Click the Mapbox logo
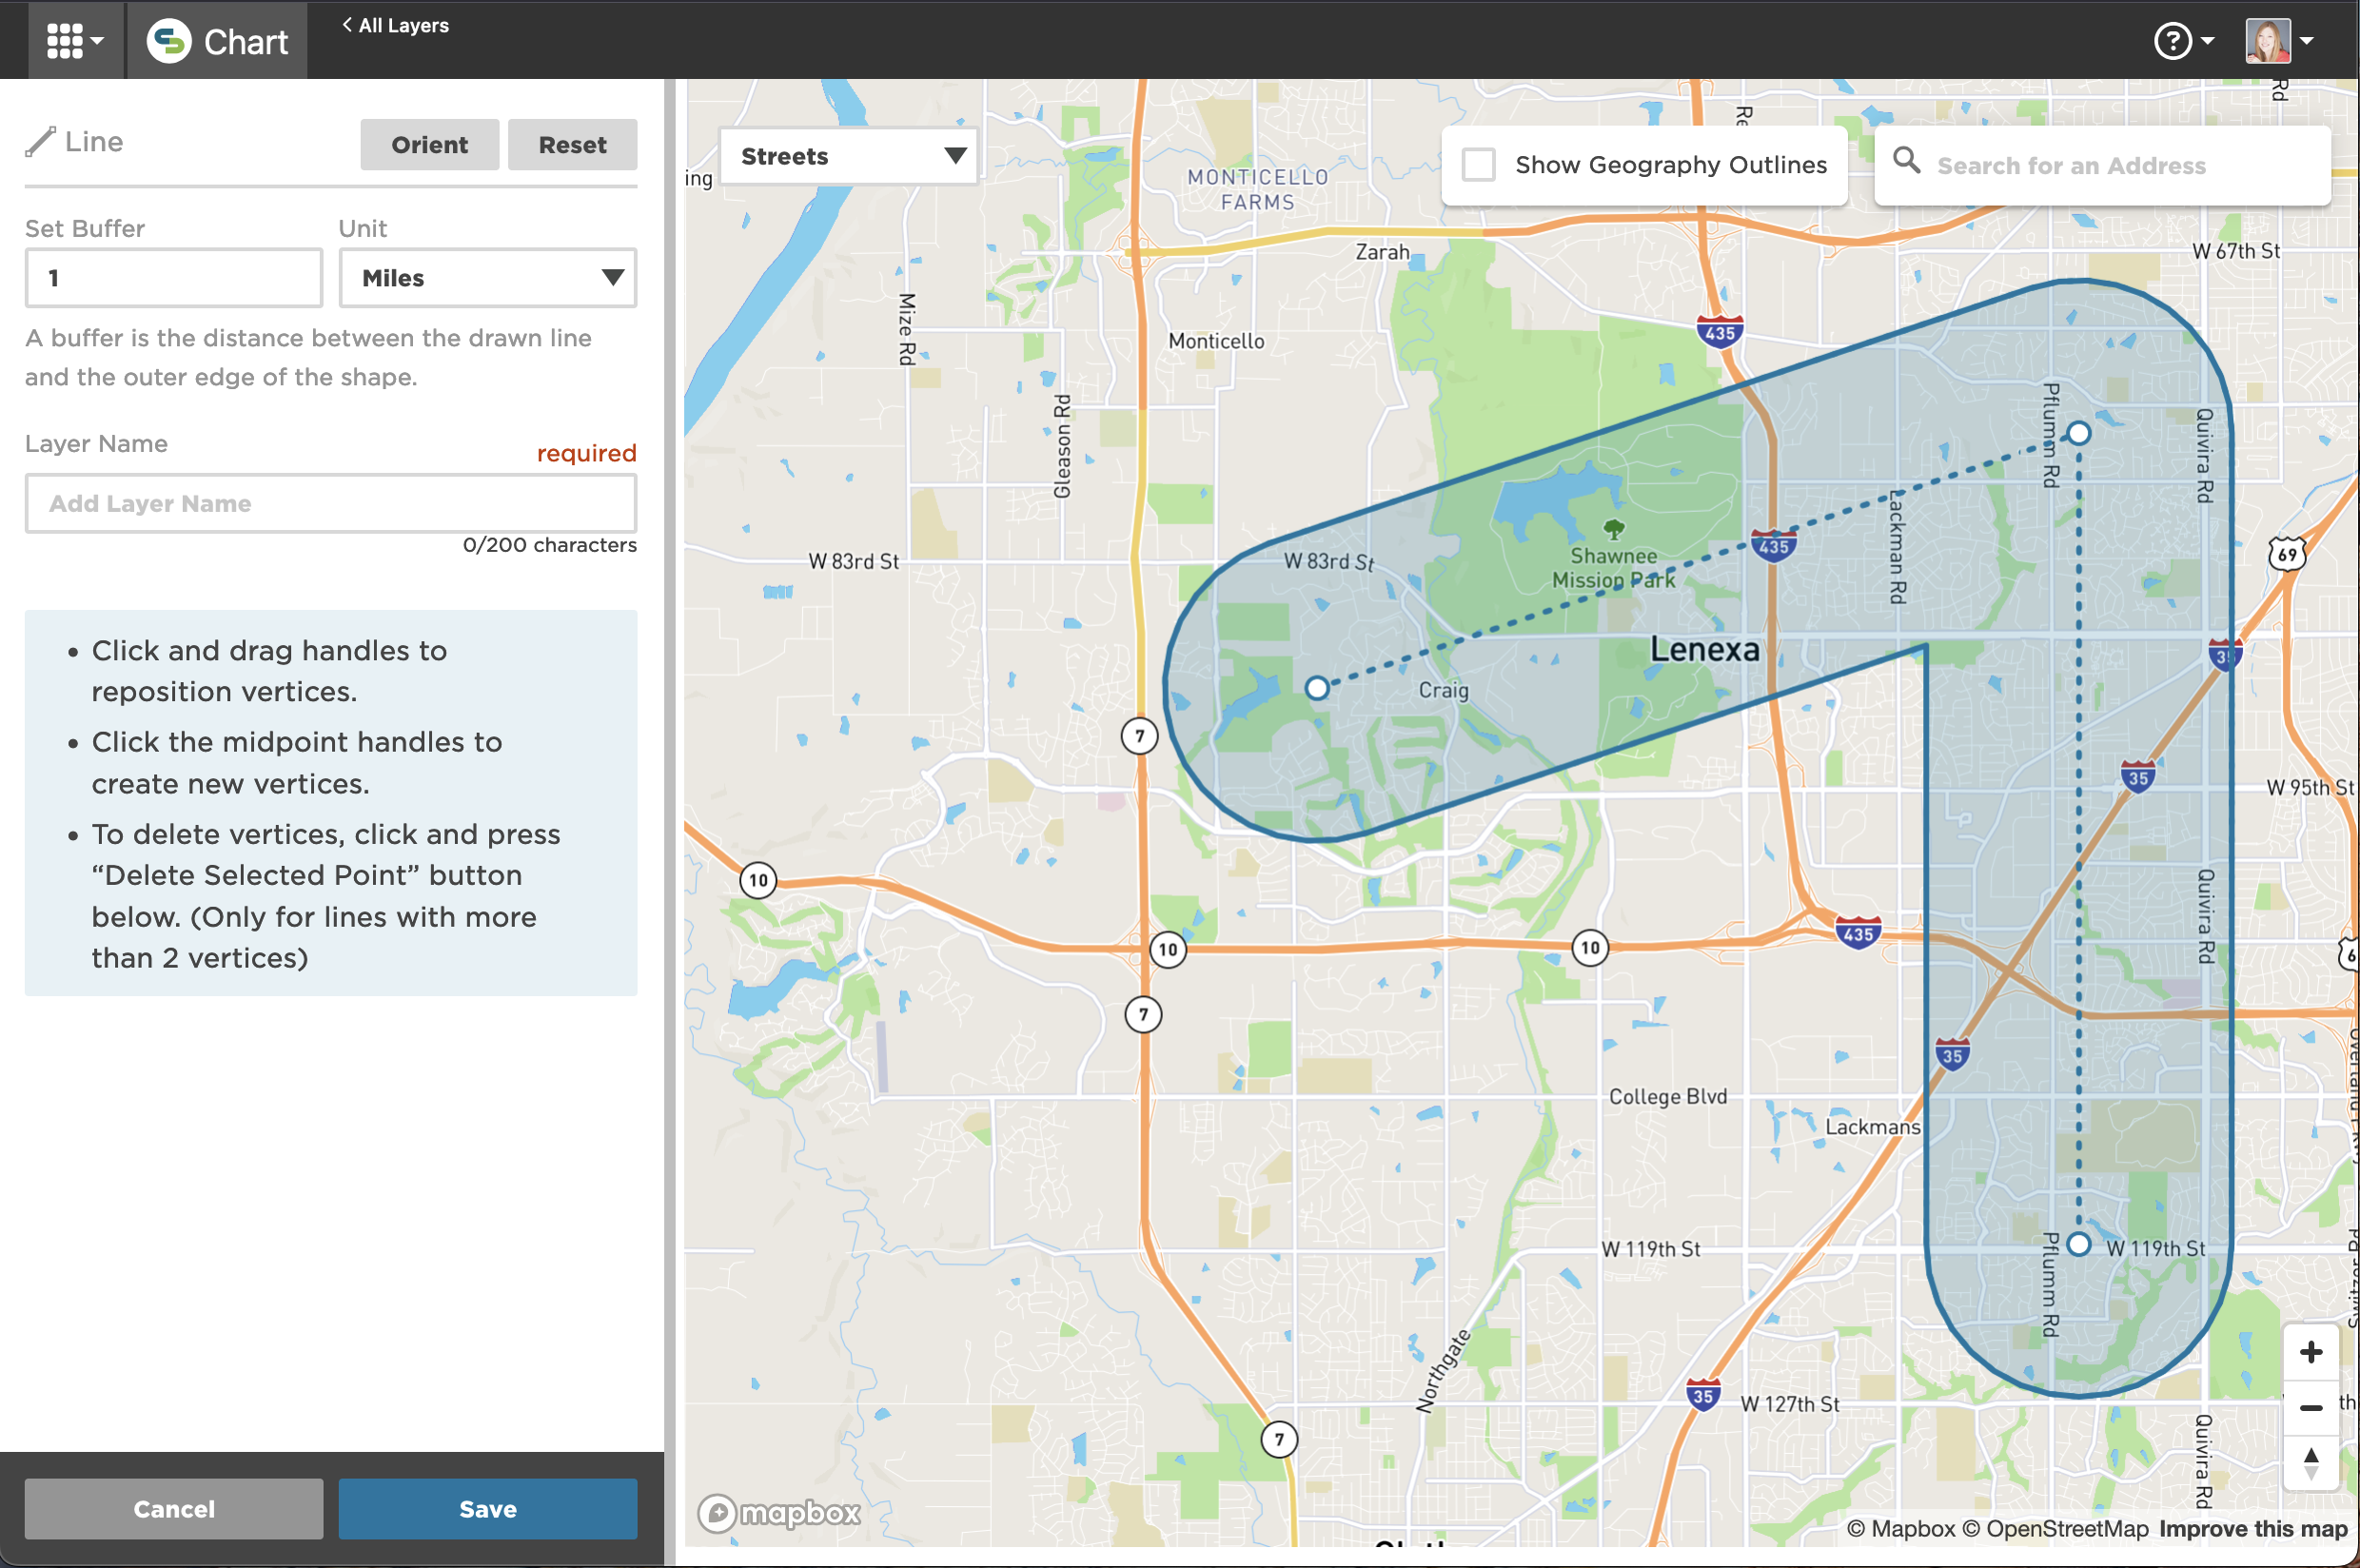2360x1568 pixels. point(780,1513)
